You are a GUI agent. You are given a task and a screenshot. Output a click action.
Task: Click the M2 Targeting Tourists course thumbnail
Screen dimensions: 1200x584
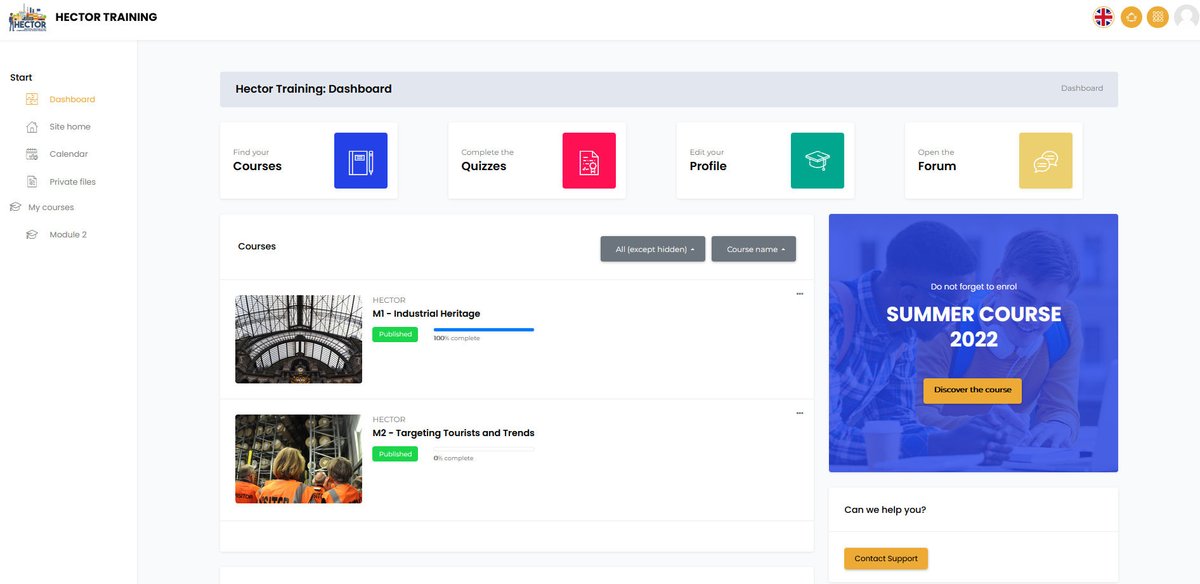click(298, 459)
